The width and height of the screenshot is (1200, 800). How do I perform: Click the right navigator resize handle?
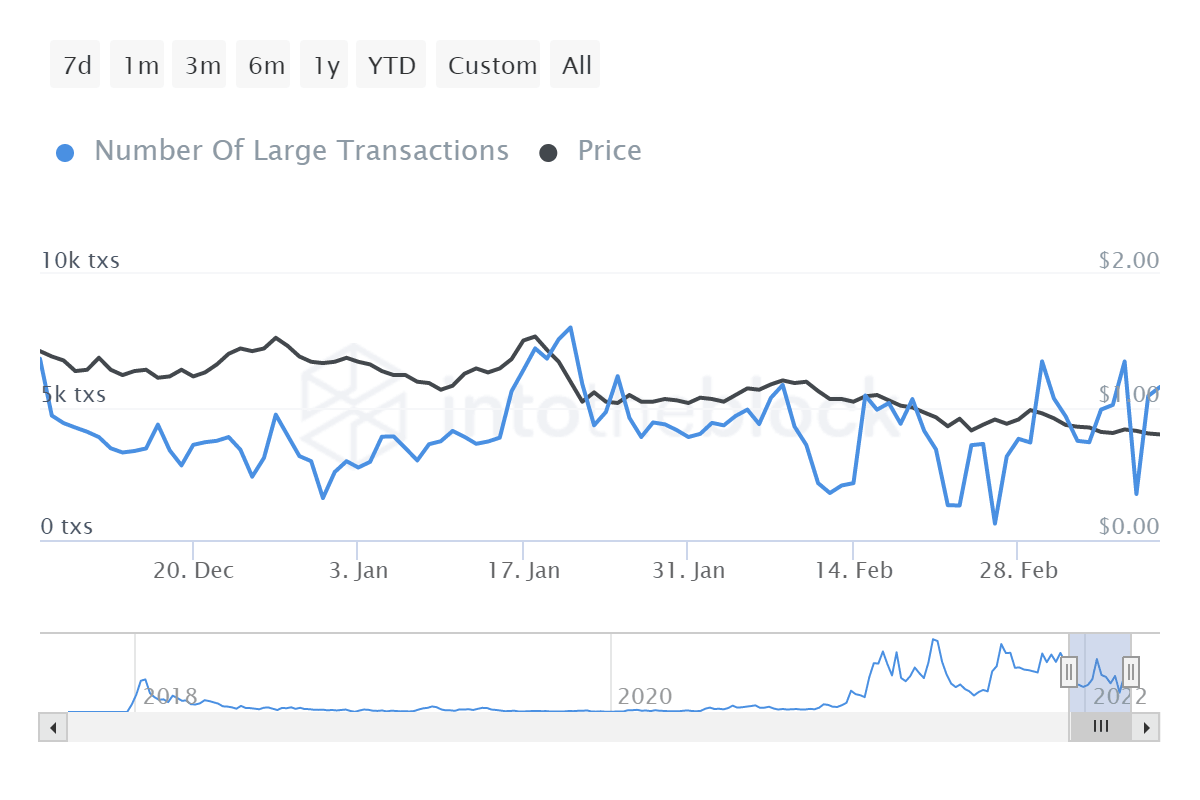[x=1131, y=672]
